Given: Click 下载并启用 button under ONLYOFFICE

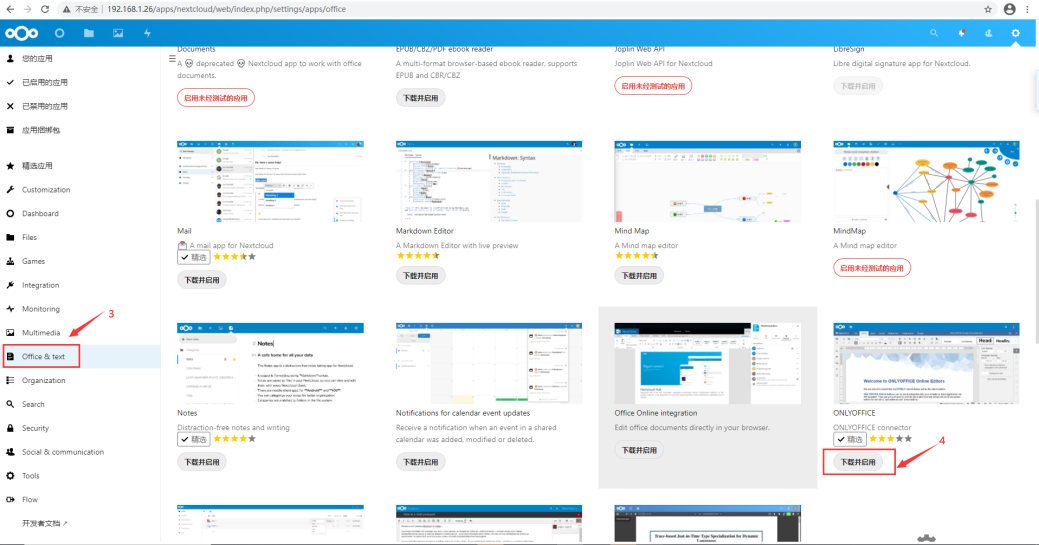Looking at the screenshot, I should point(857,462).
